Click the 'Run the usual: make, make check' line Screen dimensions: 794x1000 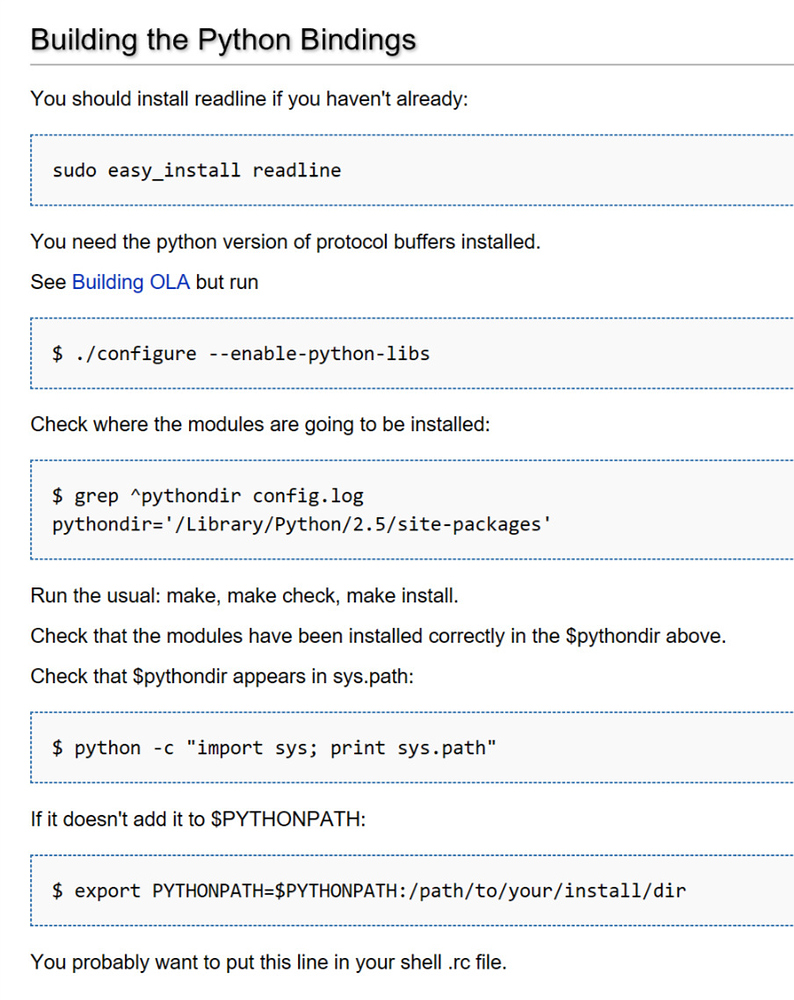[x=244, y=597]
